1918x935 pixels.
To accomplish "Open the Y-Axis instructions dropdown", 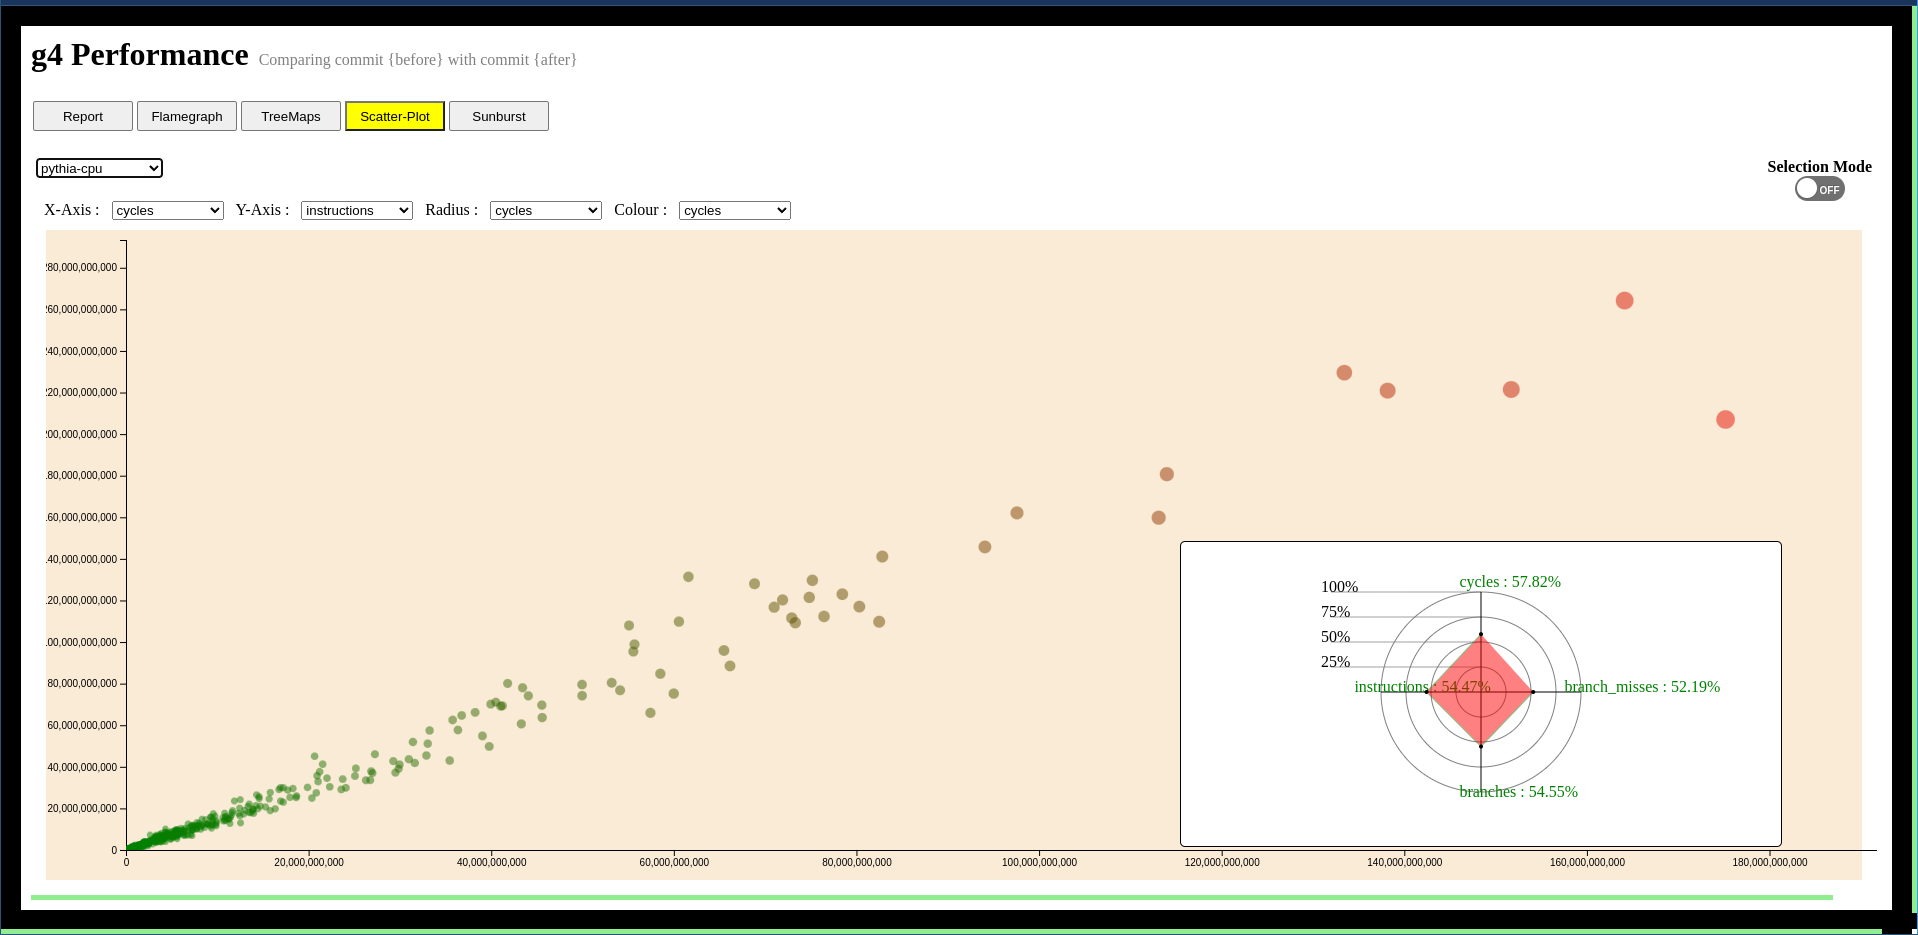I will coord(357,210).
